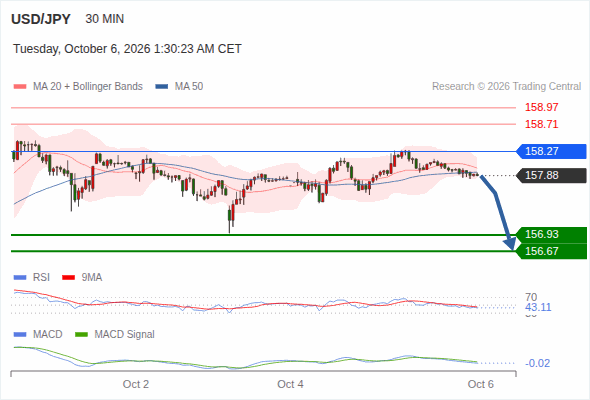Click the MA 20 + Bollinger Bands legend swatch
The image size is (590, 400).
coord(20,87)
